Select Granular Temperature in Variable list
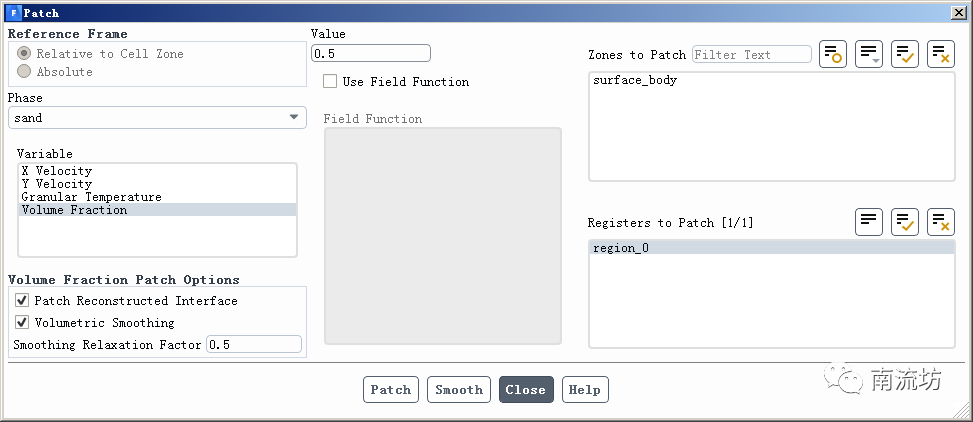Screen dimensions: 973x422 tap(91, 197)
